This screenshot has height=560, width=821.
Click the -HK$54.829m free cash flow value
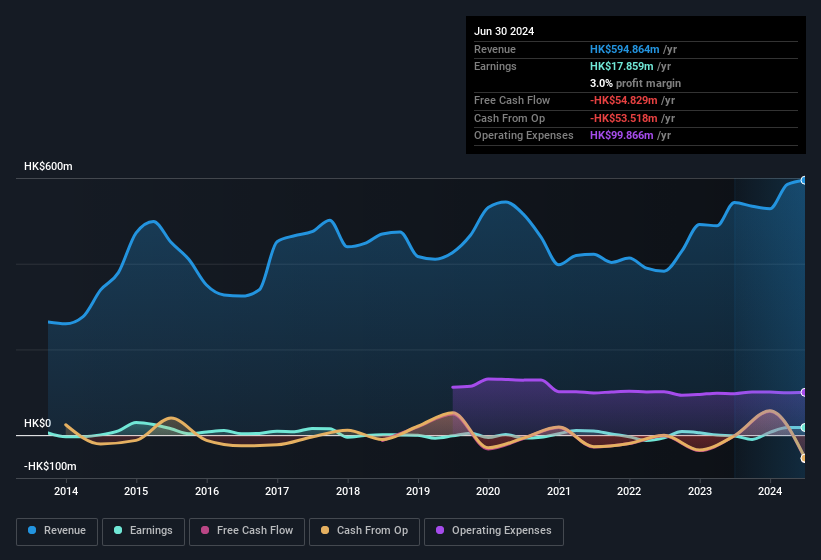pos(624,100)
